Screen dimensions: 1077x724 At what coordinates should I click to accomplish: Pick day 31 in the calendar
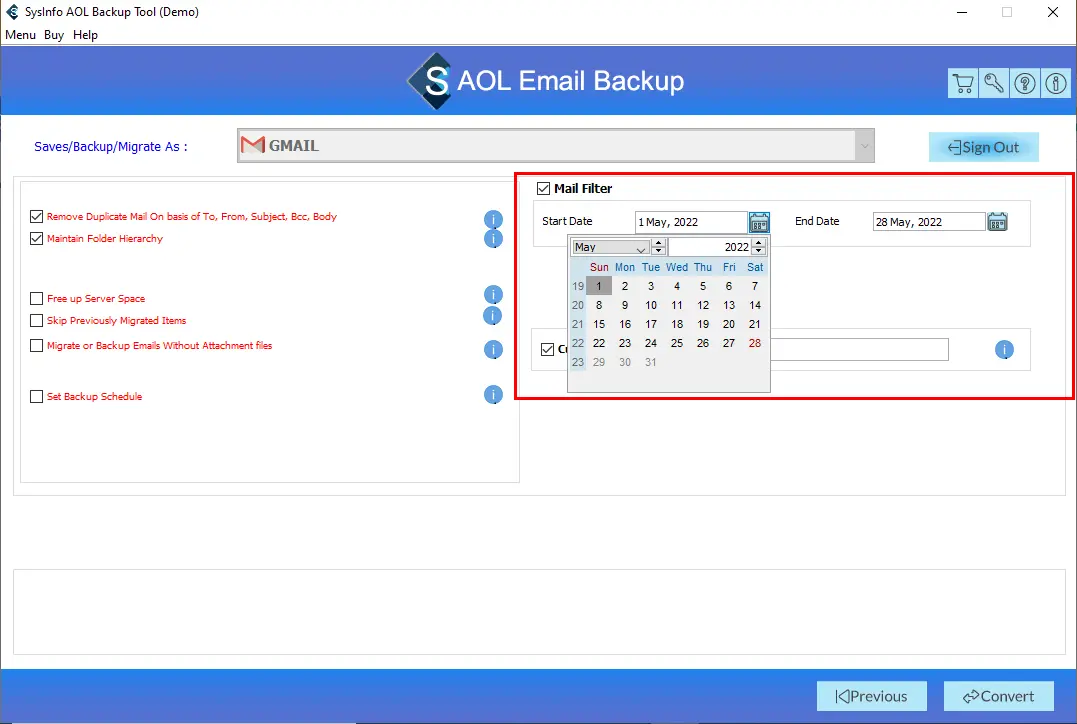point(651,362)
